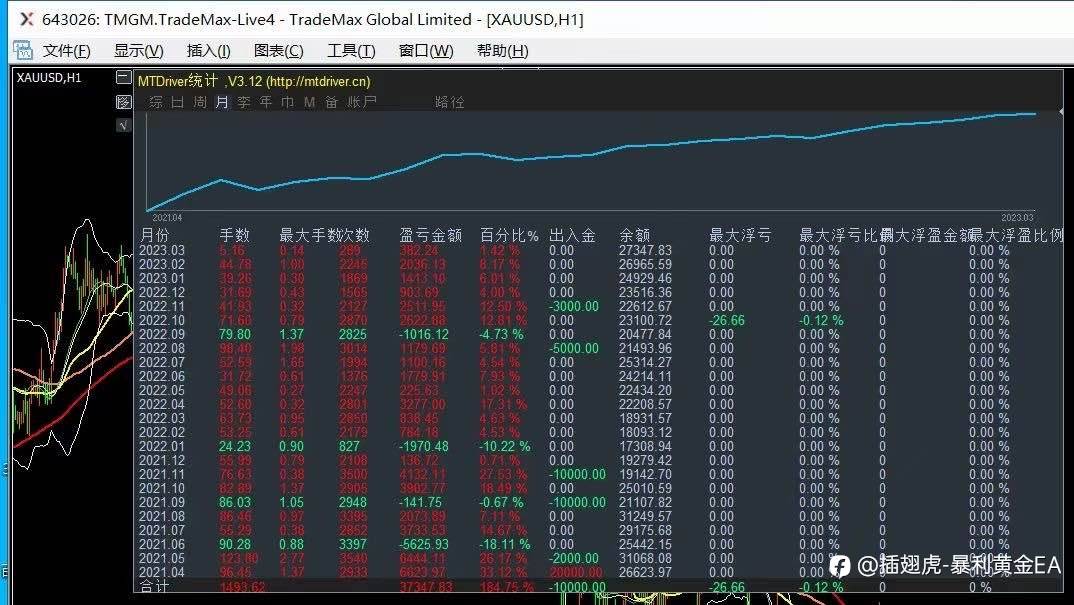Select the 2021.06 month row
Viewport: 1074px width, 605px height.
(600, 544)
